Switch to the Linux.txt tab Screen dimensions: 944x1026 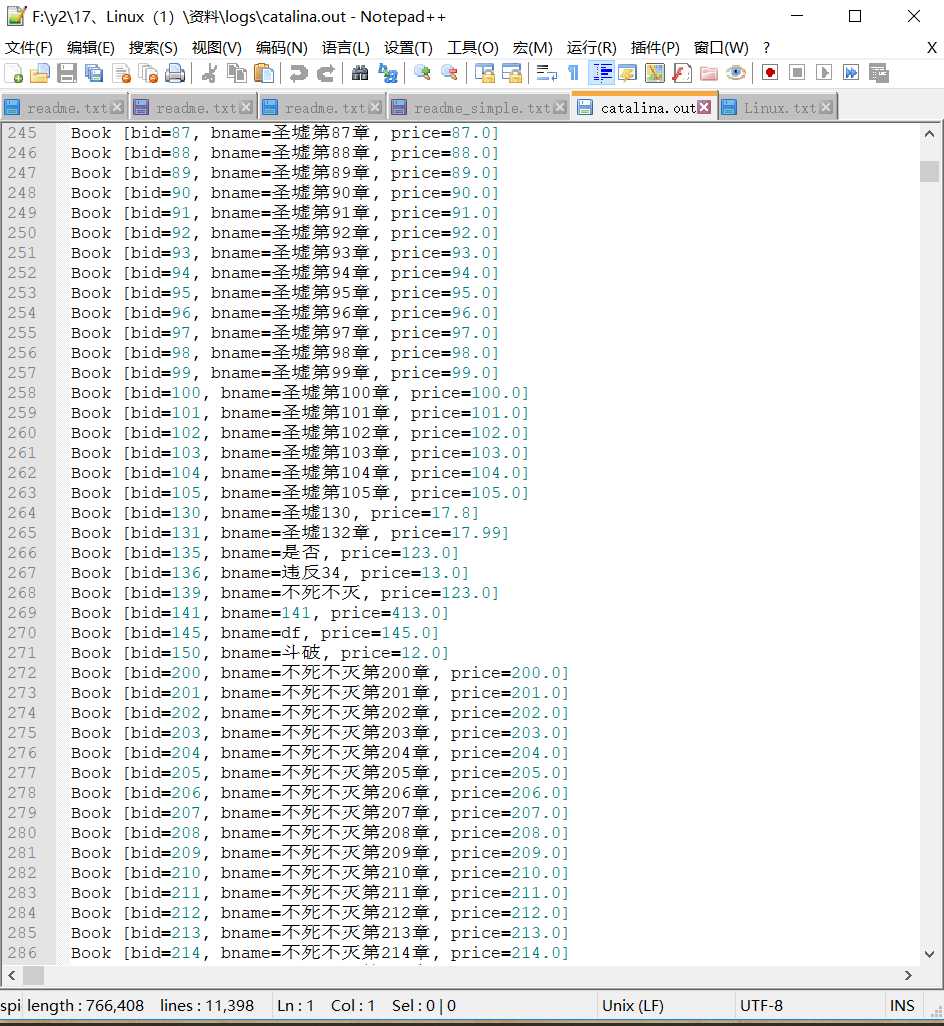780,108
